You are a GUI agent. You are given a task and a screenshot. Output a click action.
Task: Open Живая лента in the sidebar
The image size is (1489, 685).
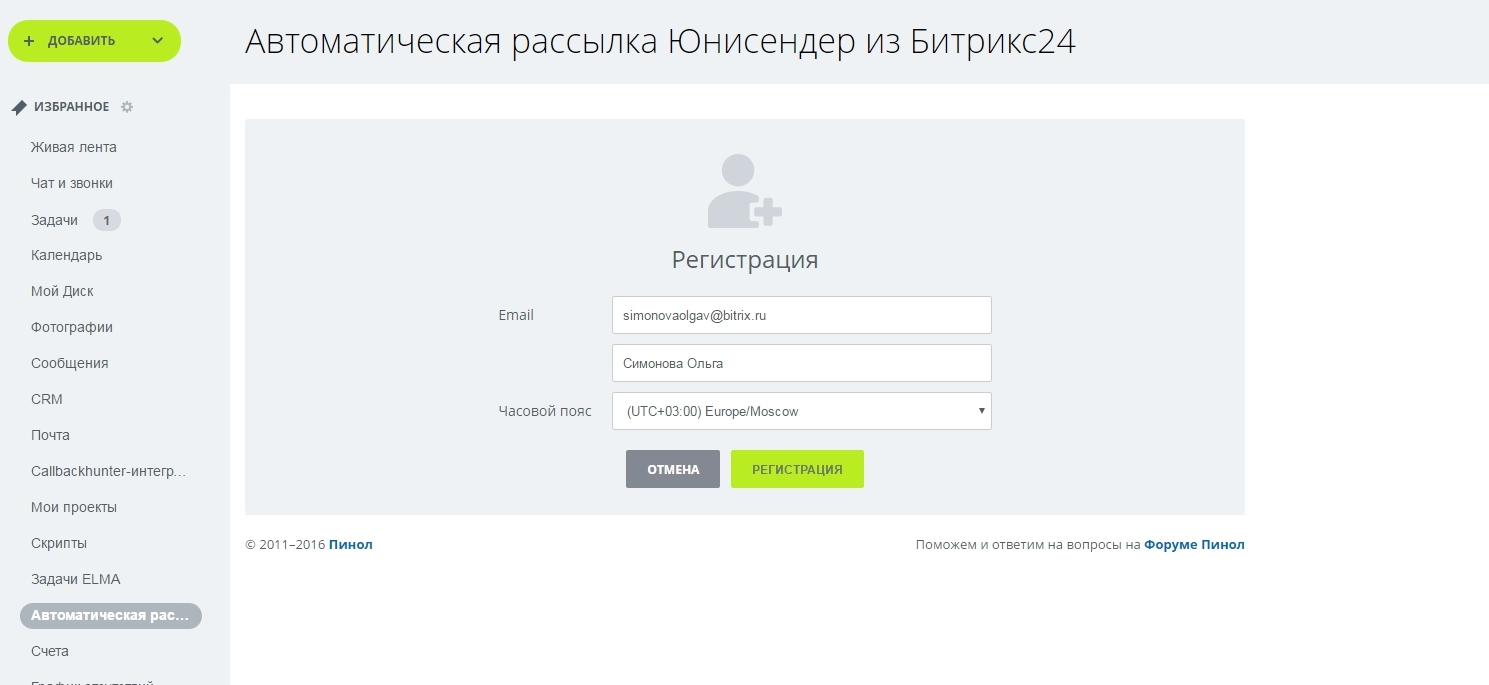pyautogui.click(x=74, y=147)
